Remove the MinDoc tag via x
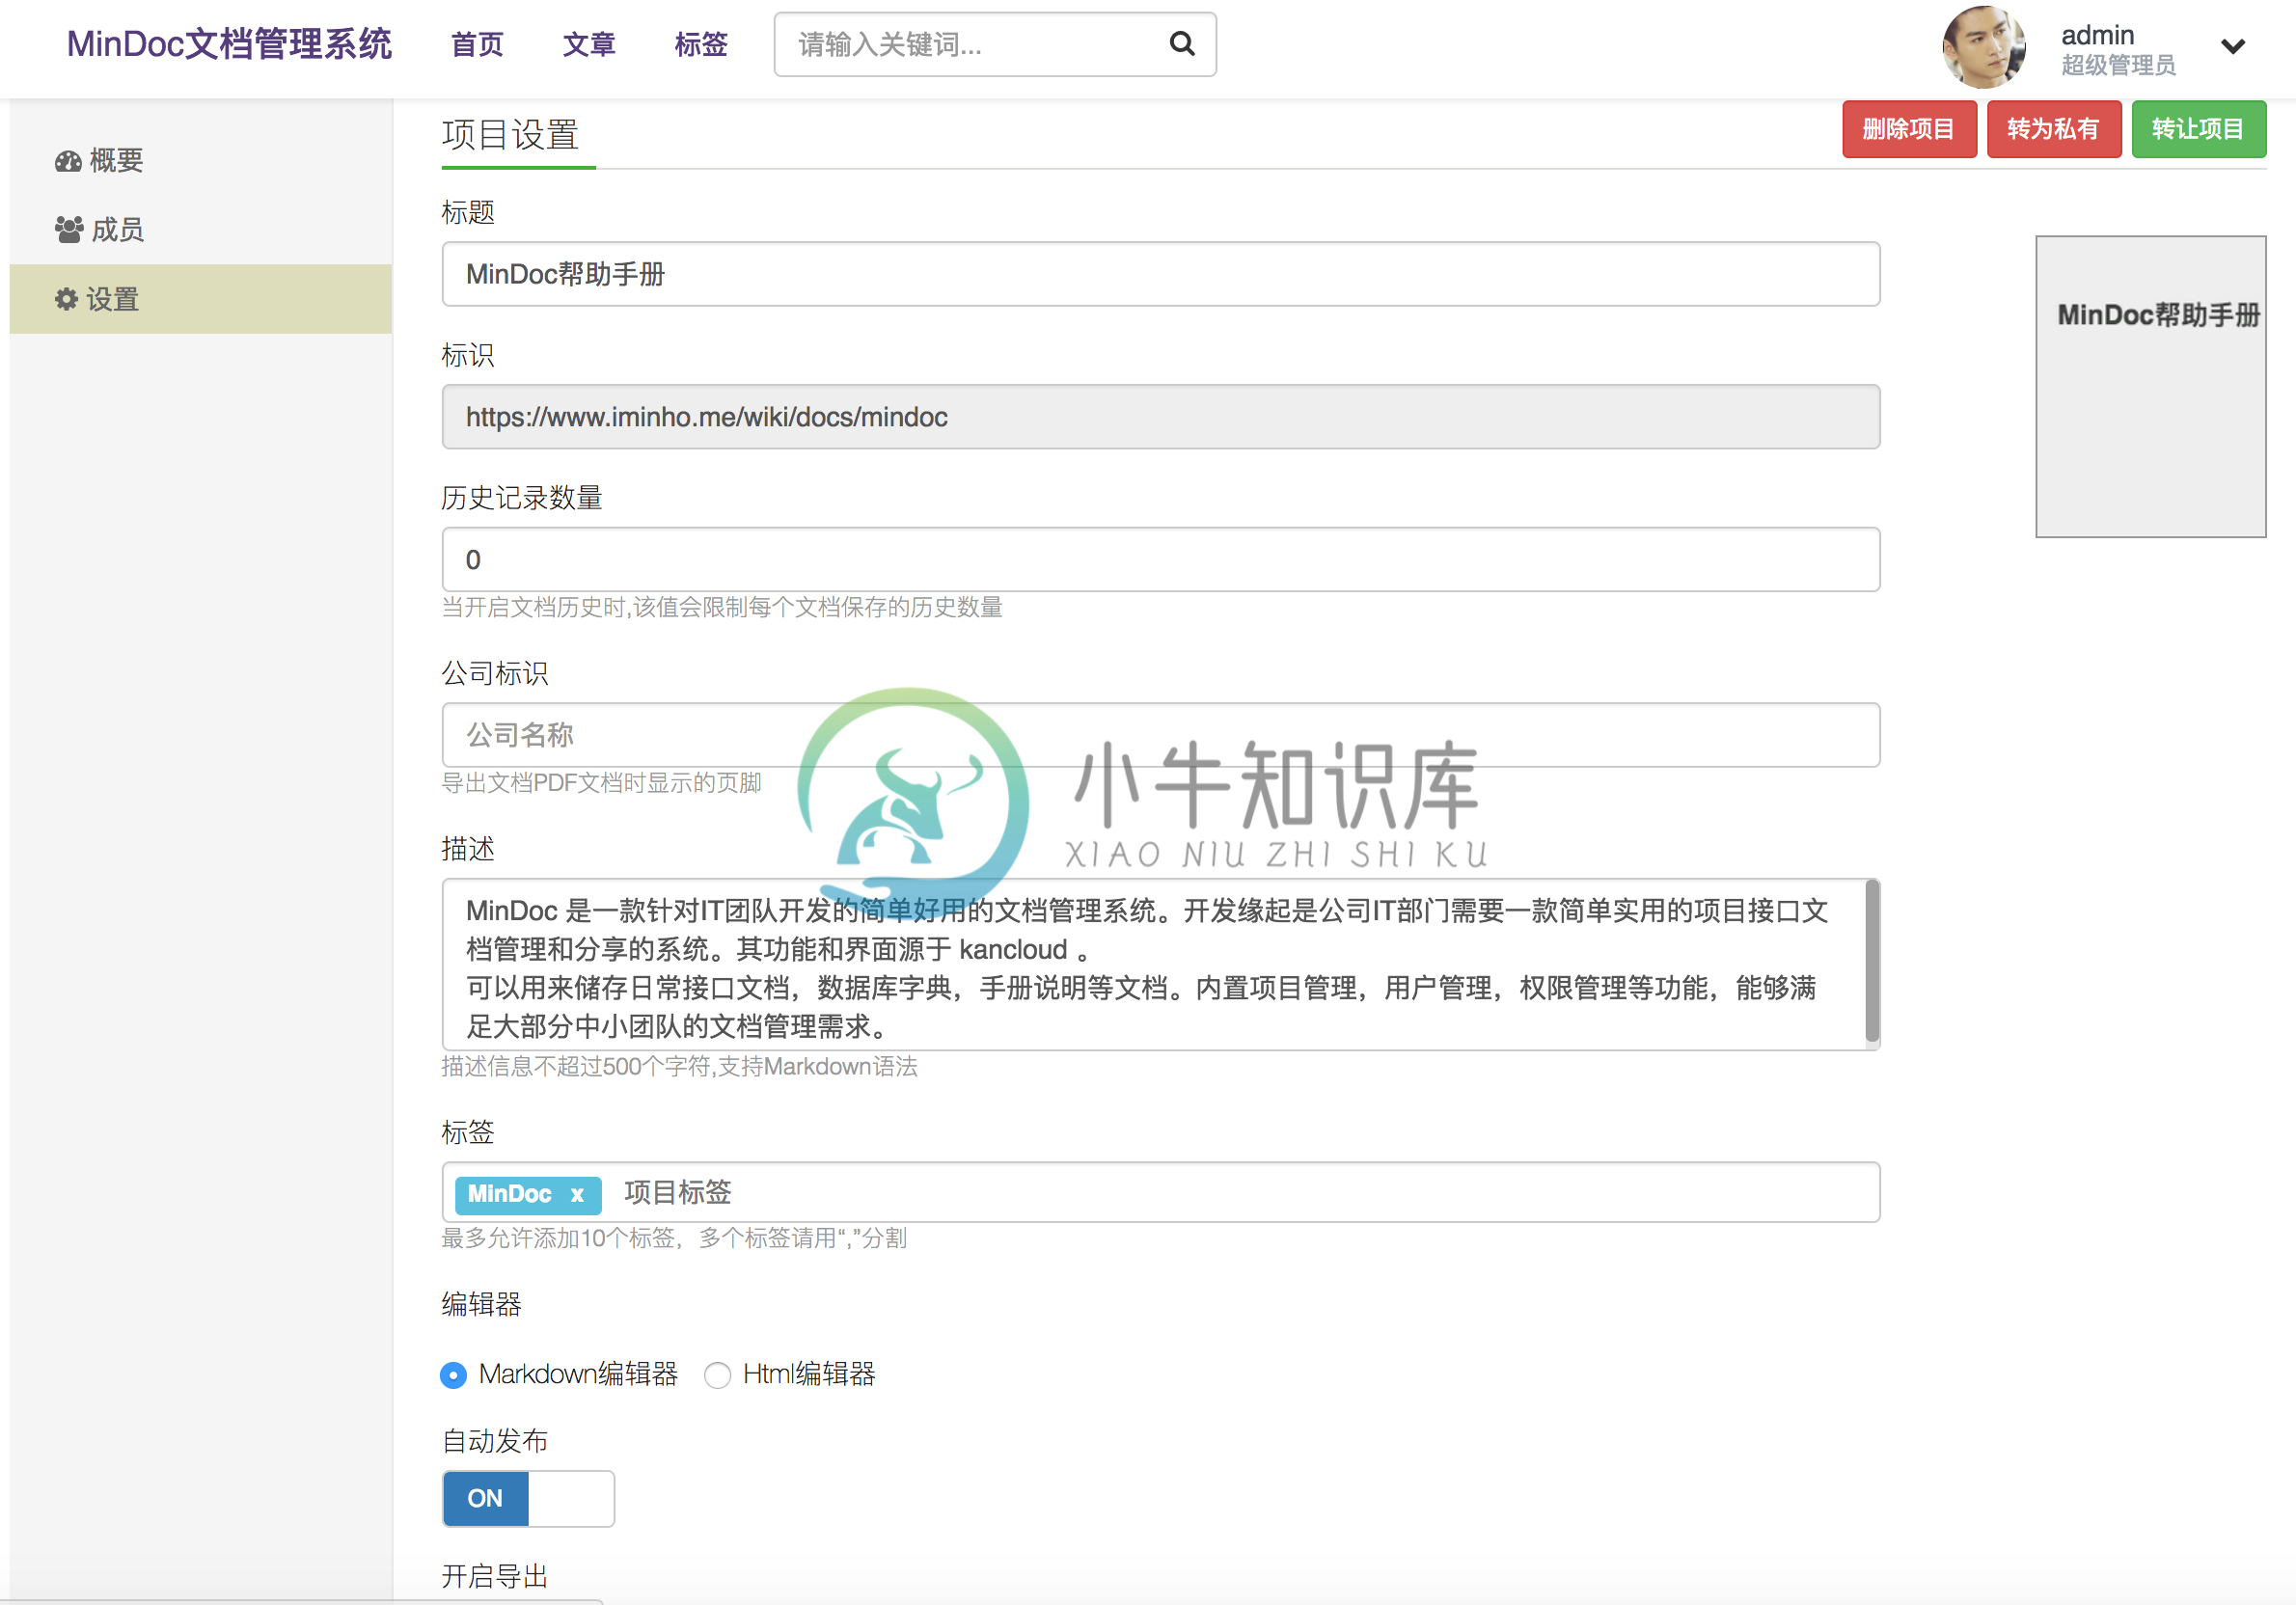 tap(577, 1194)
